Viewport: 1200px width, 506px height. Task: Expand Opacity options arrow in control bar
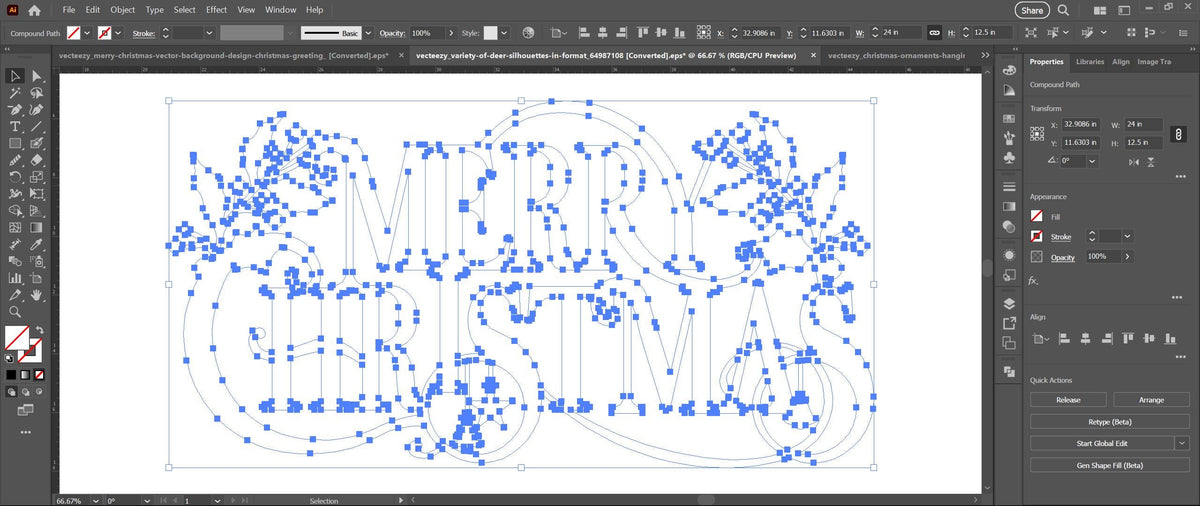point(451,33)
